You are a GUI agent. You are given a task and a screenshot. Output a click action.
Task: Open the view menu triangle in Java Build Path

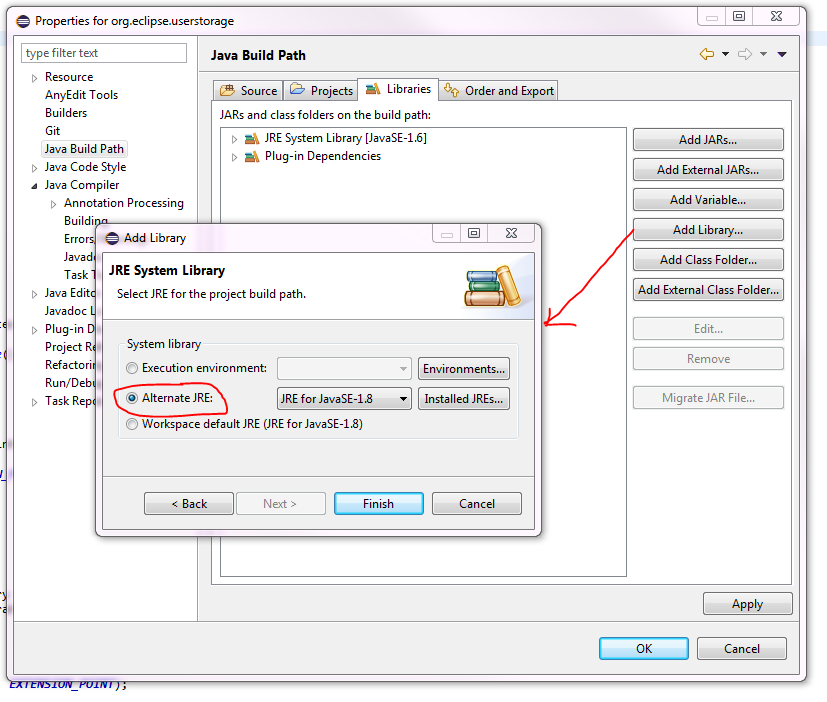click(782, 54)
